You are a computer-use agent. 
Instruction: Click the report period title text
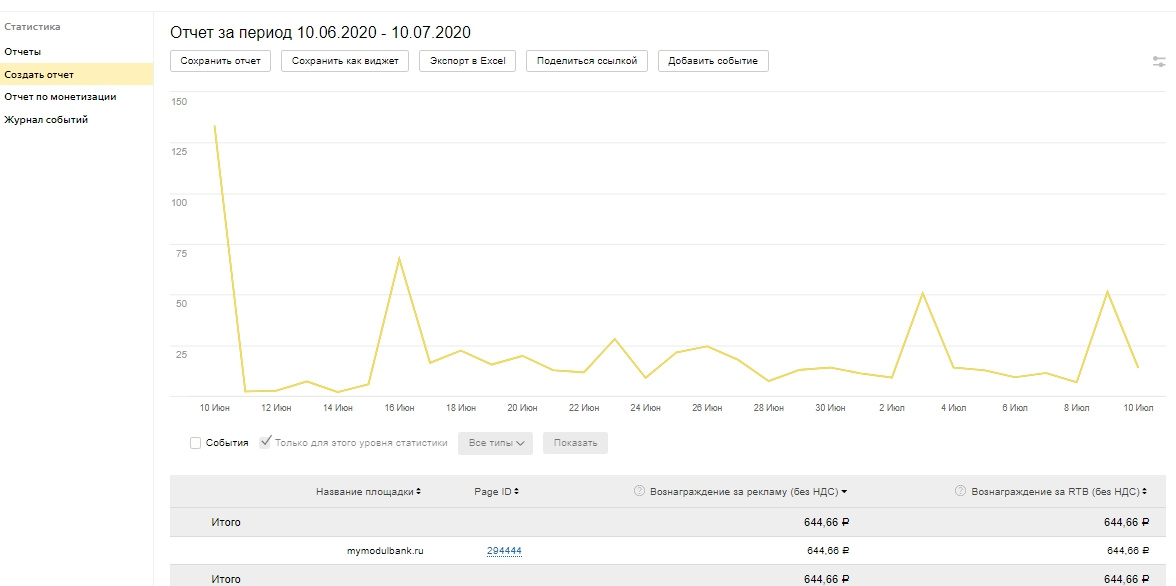(320, 32)
